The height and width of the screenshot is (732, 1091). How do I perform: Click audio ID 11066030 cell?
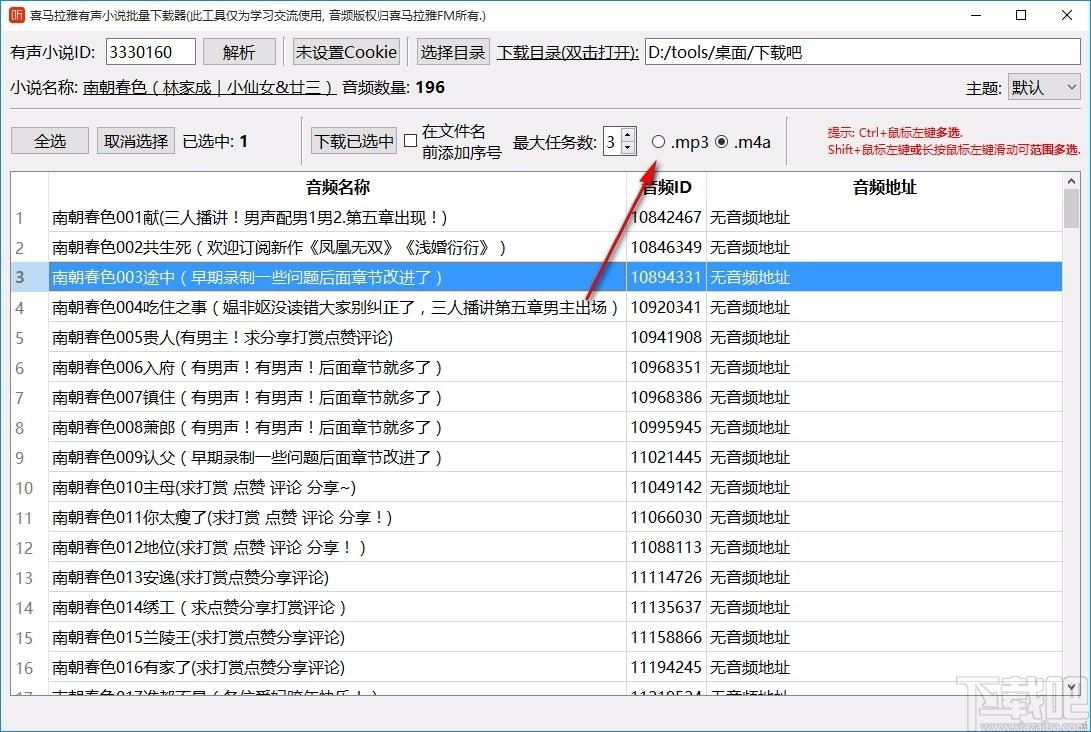[x=666, y=518]
